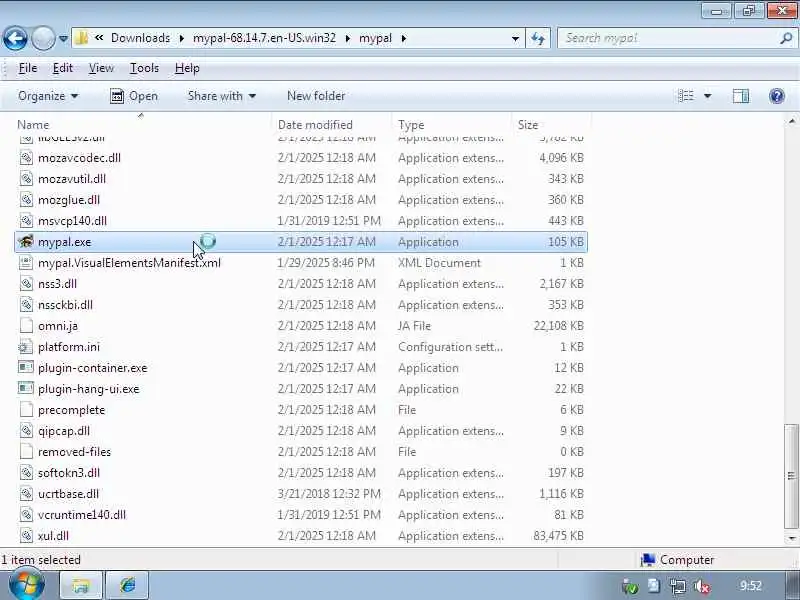This screenshot has width=800, height=600.
Task: Select the softokn3.dll file name
Action: click(69, 472)
